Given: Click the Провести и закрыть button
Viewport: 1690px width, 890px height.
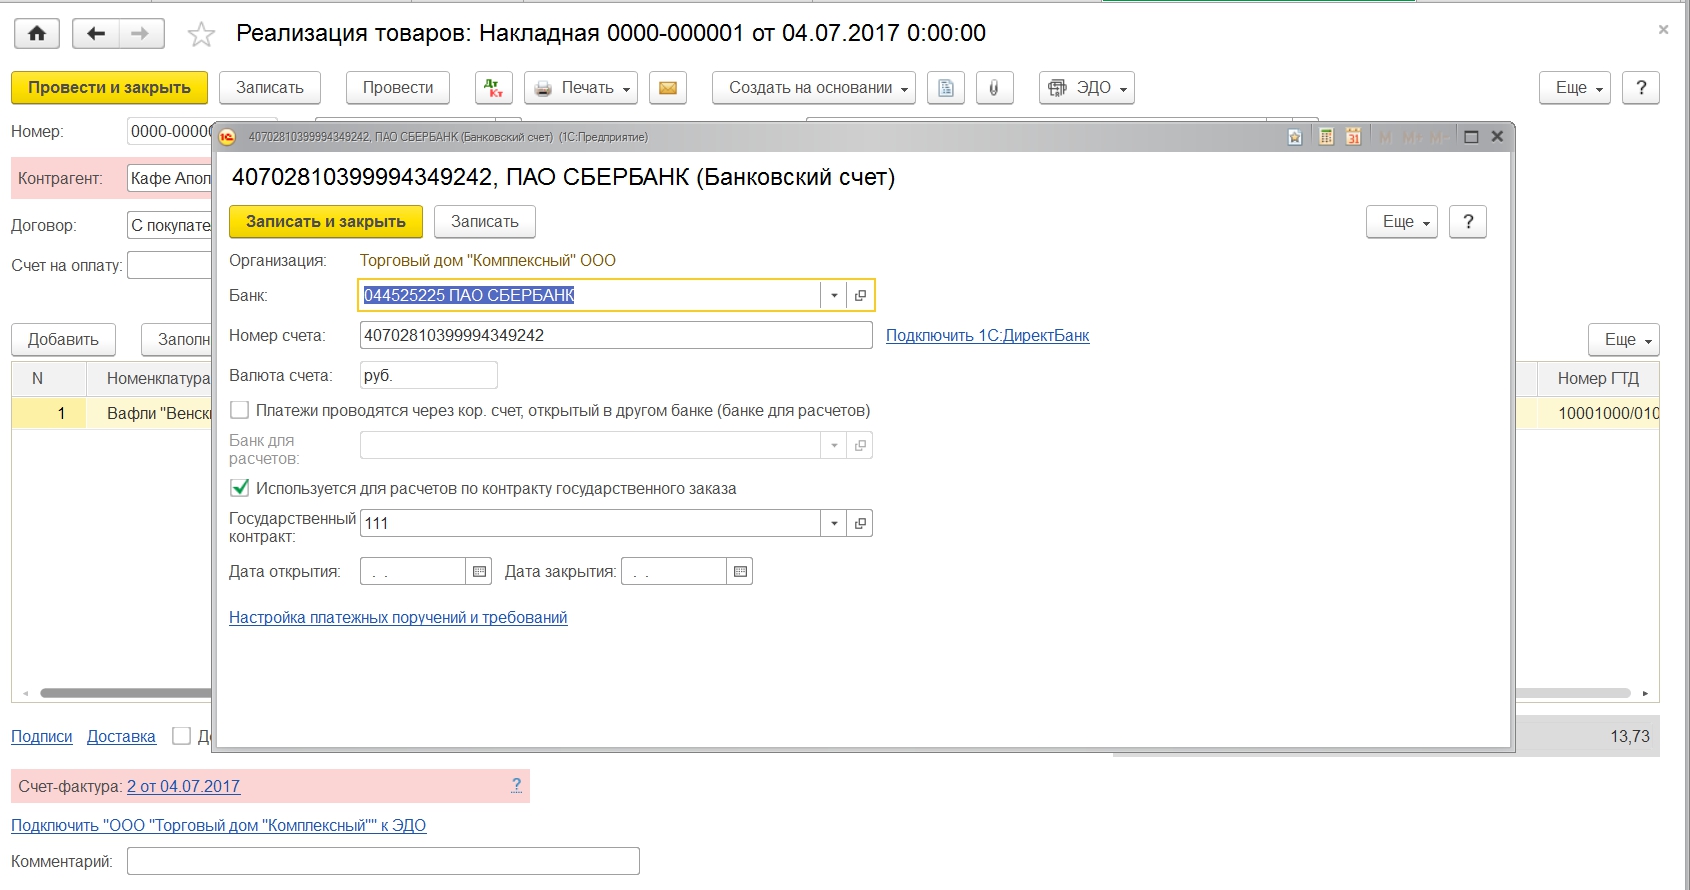Looking at the screenshot, I should (x=109, y=88).
